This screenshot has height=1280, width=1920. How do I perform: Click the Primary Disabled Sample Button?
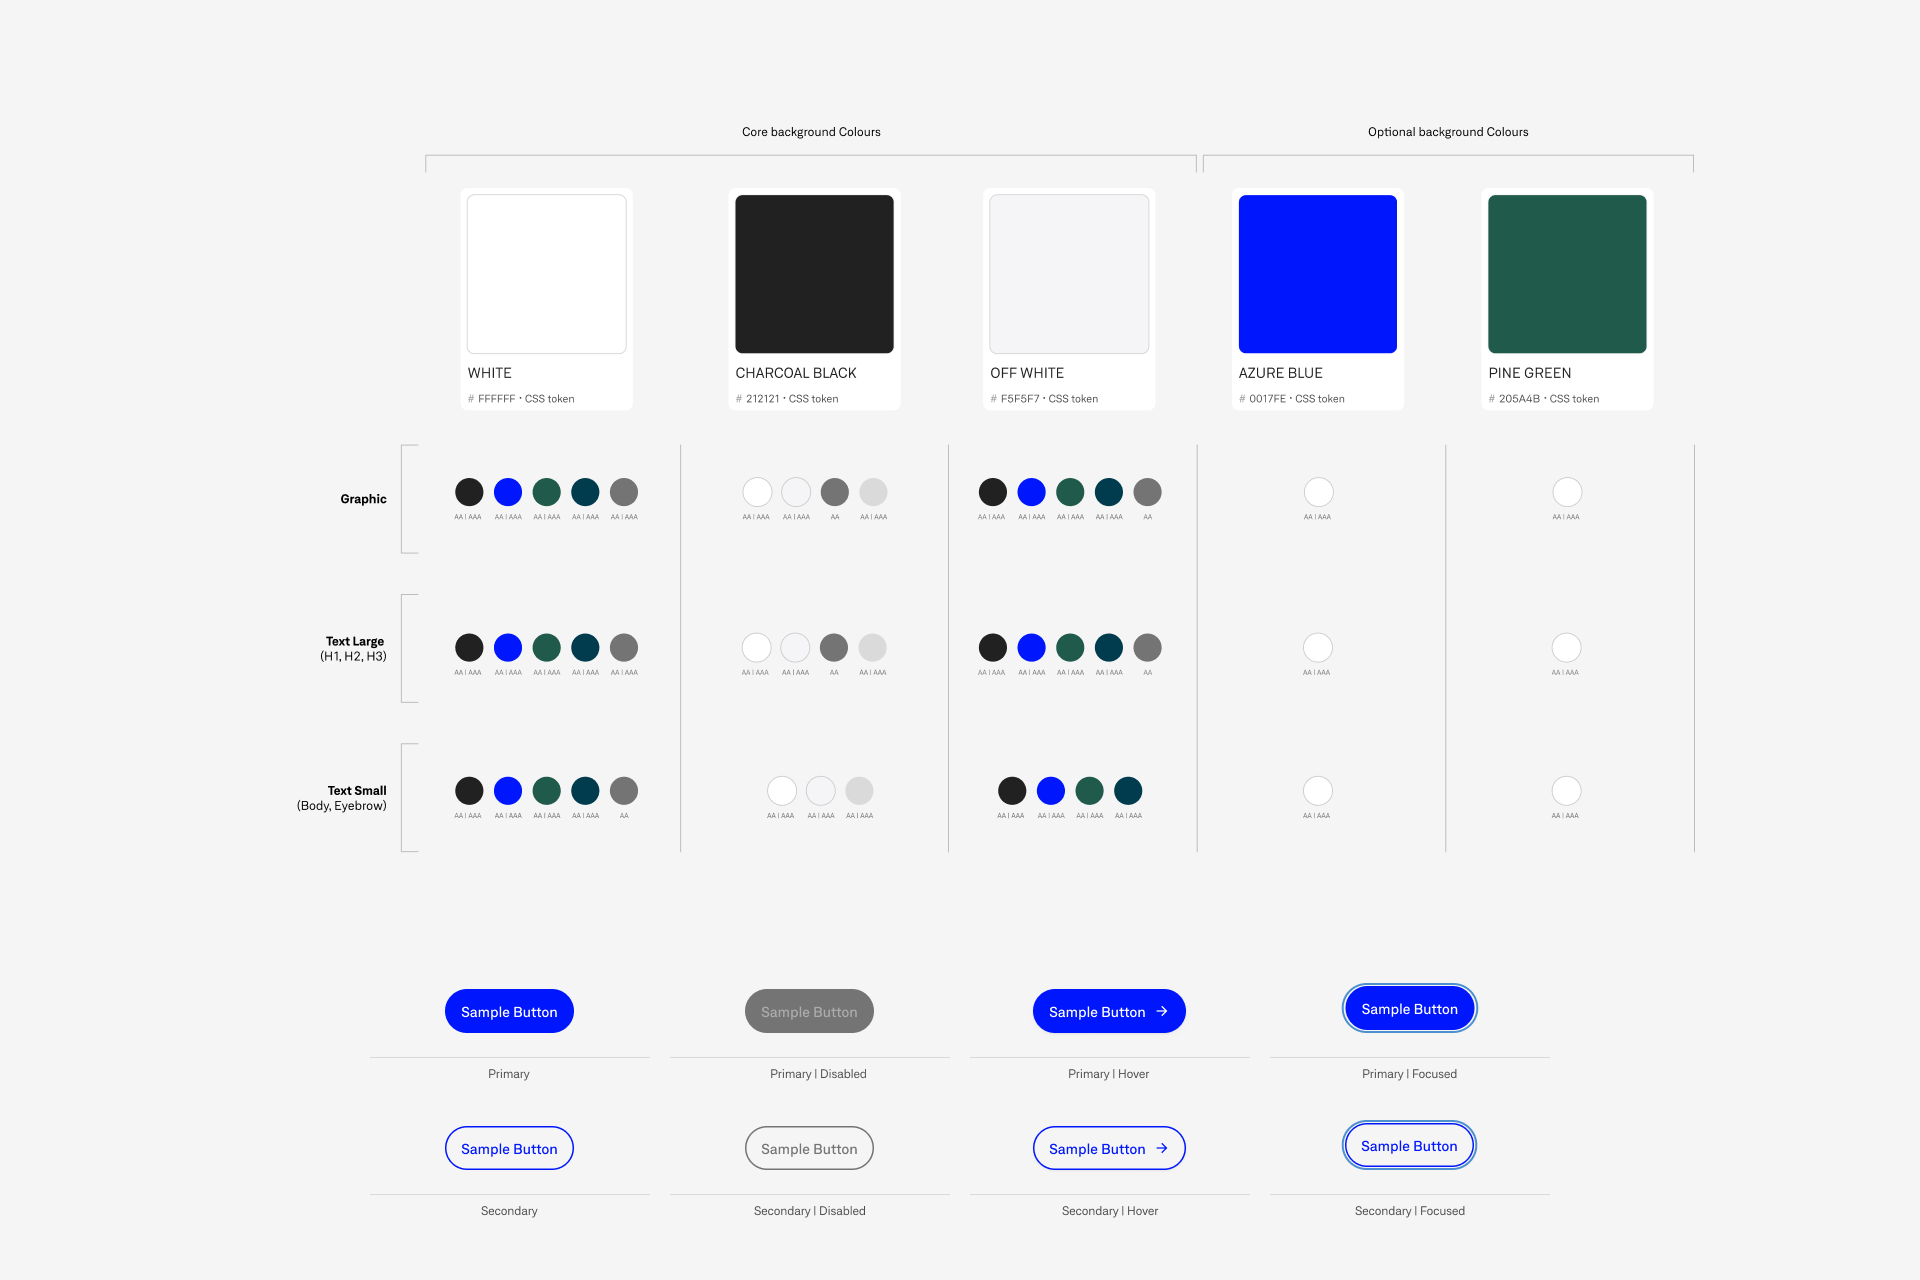tap(809, 1011)
